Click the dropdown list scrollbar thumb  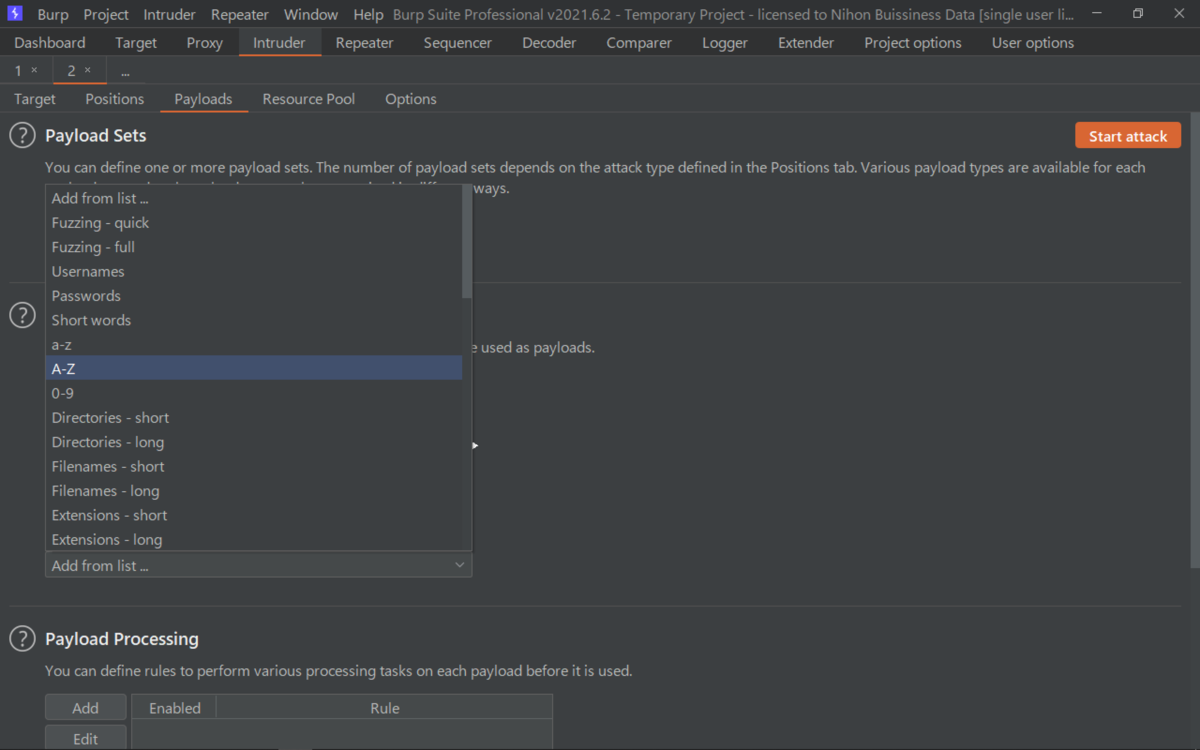coord(467,242)
